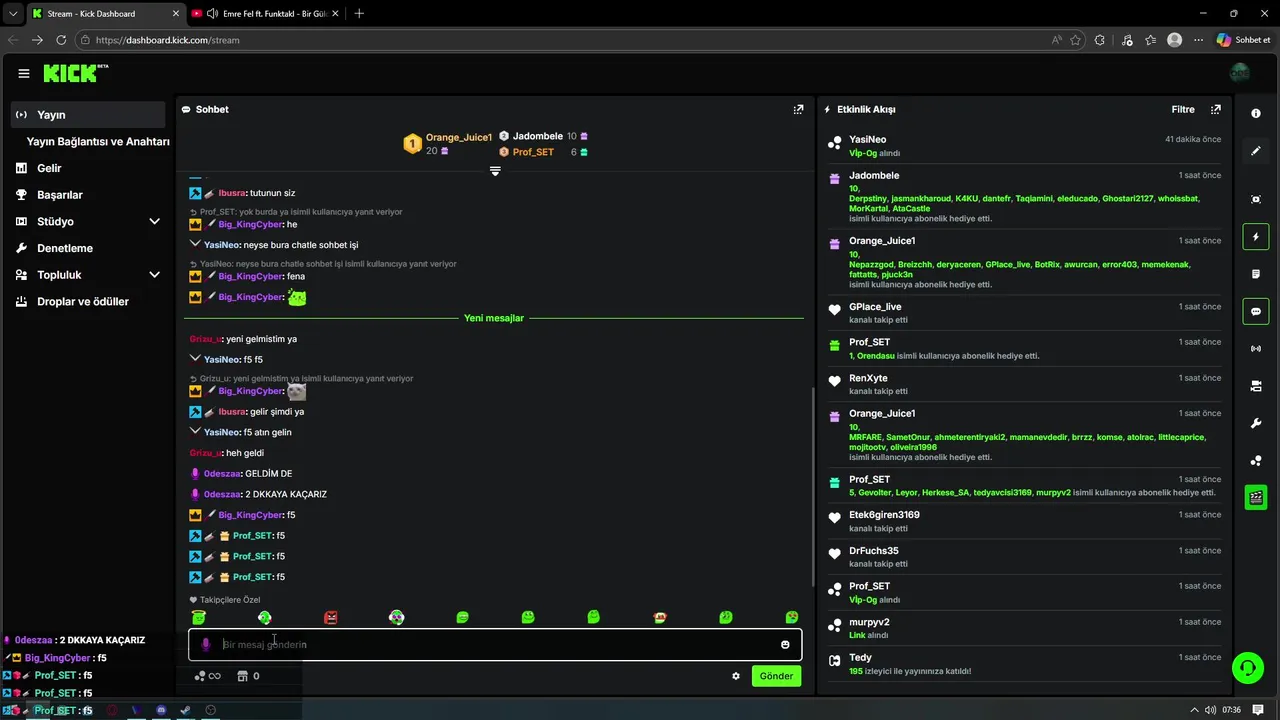Expand the Stüdyo sidebar section
Screen dimensions: 1280x720
click(x=154, y=221)
